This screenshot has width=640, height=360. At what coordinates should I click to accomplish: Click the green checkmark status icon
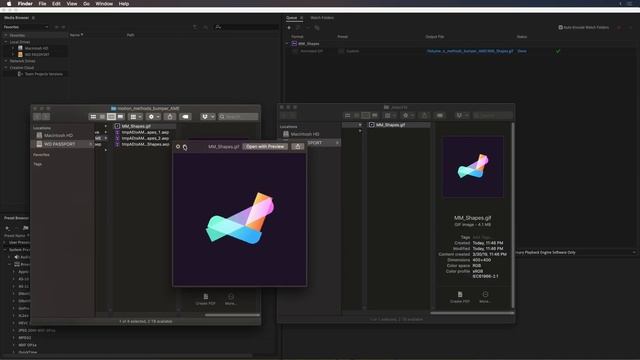point(558,51)
